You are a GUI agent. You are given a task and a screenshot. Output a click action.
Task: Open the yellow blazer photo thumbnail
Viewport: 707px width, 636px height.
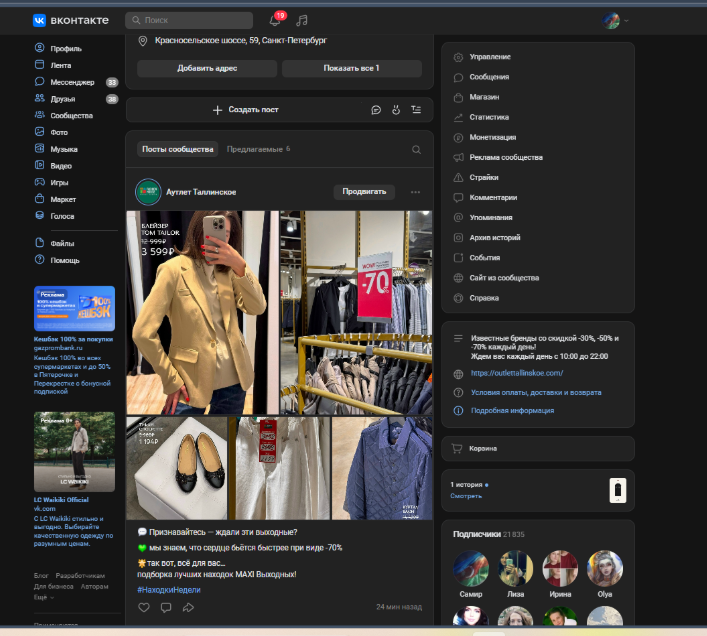(202, 312)
